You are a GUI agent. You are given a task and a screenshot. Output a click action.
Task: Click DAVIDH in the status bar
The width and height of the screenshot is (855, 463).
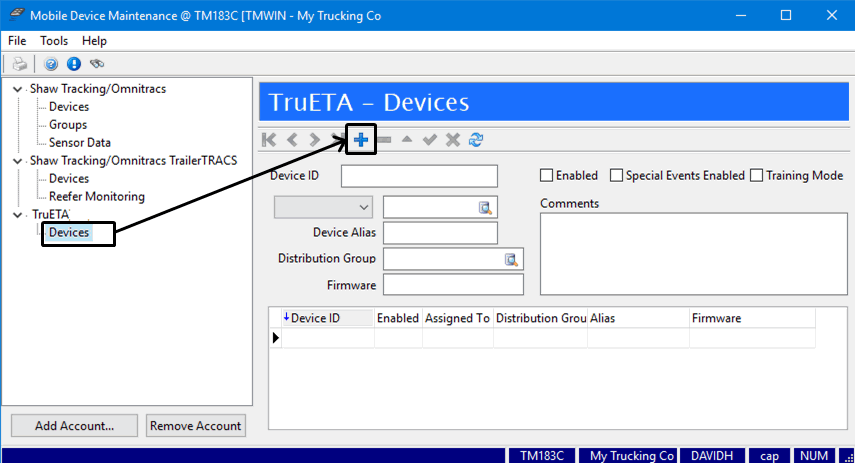click(712, 456)
